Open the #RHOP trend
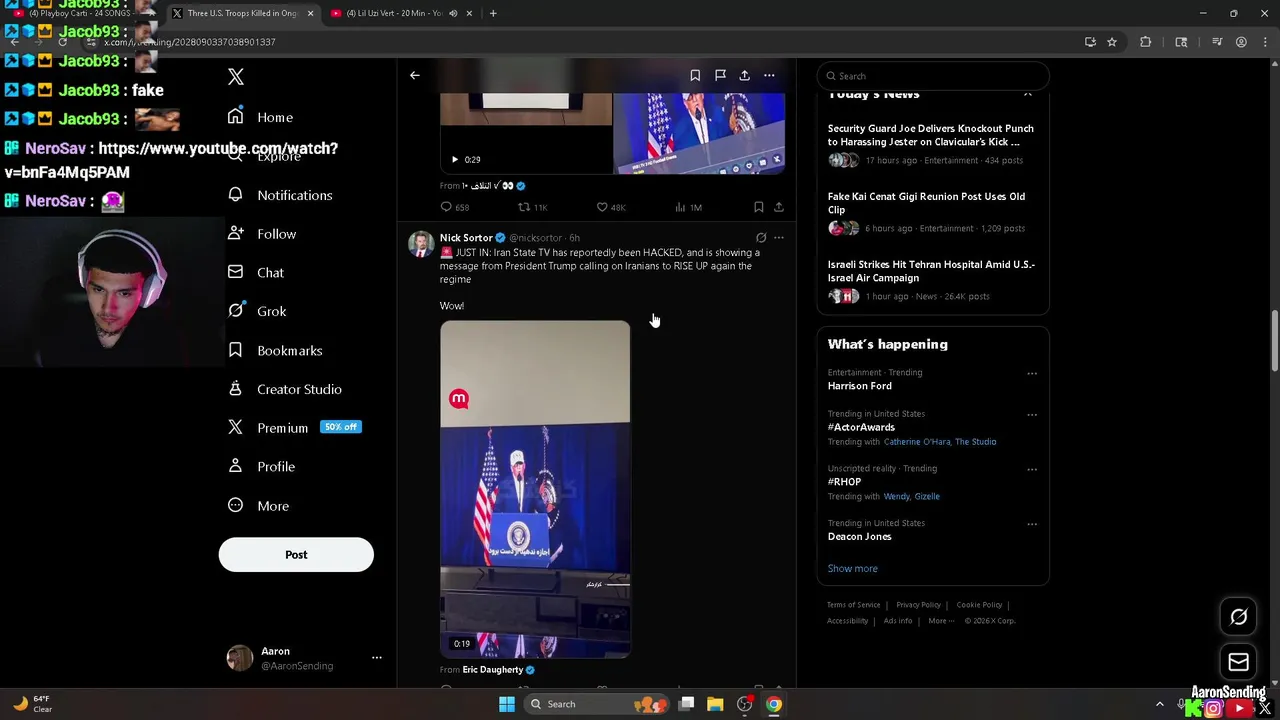The image size is (1280, 720). pos(844,482)
